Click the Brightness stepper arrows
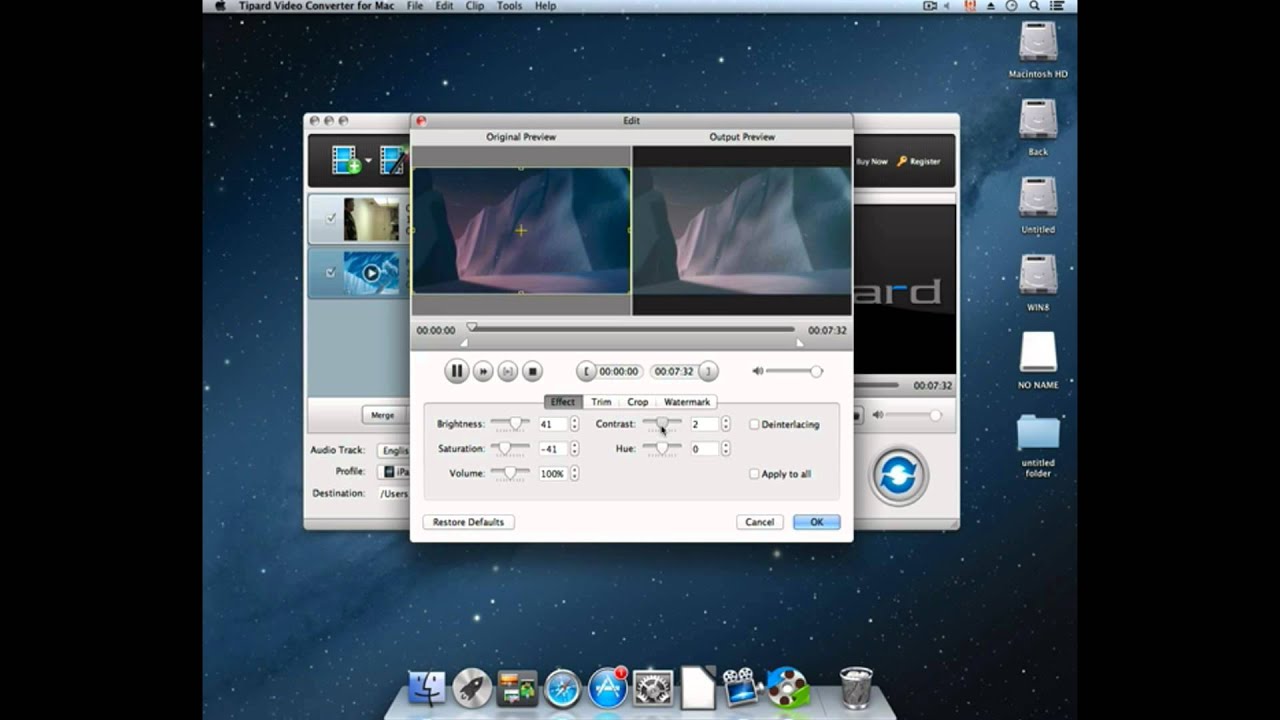This screenshot has width=1280, height=720. pos(574,424)
